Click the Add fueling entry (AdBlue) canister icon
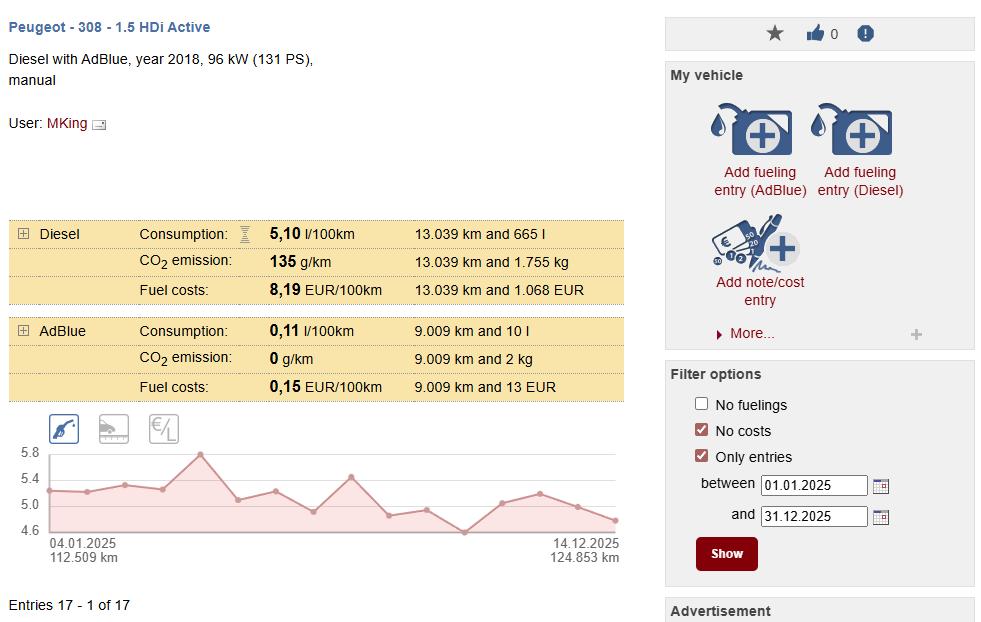 [751, 129]
